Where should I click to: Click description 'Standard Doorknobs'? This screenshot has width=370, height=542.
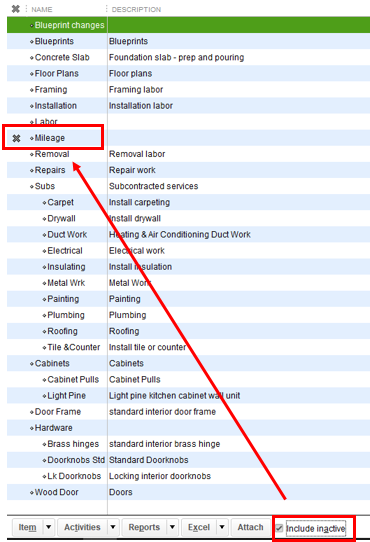tap(149, 460)
